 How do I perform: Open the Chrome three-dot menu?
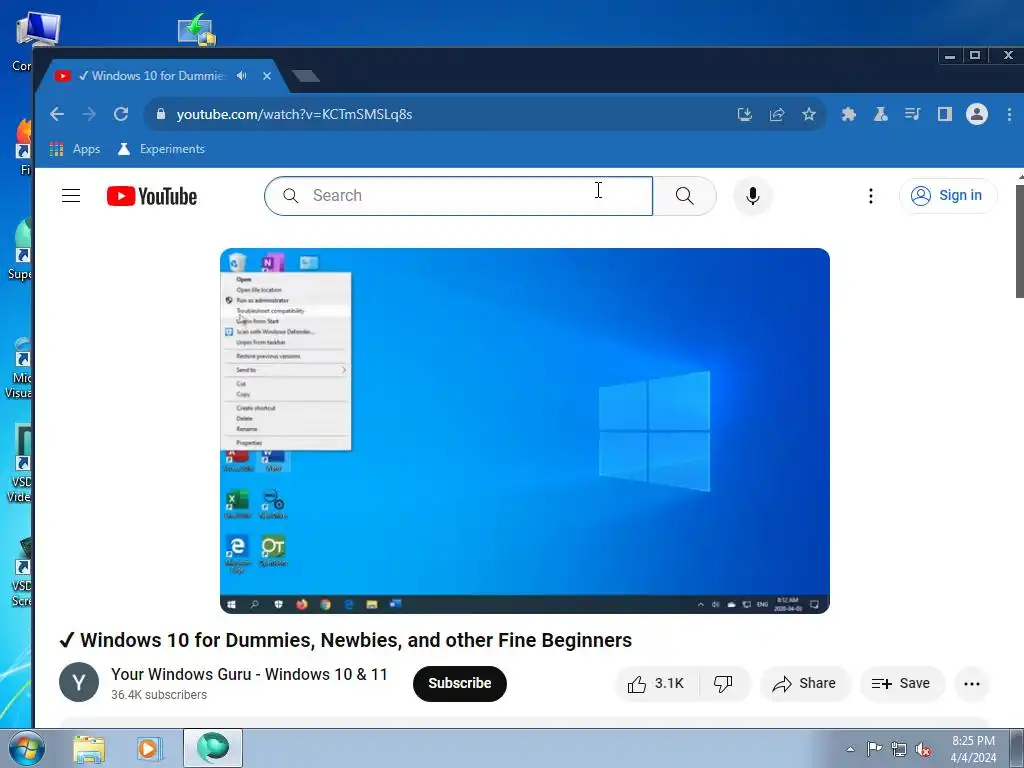click(x=1009, y=115)
